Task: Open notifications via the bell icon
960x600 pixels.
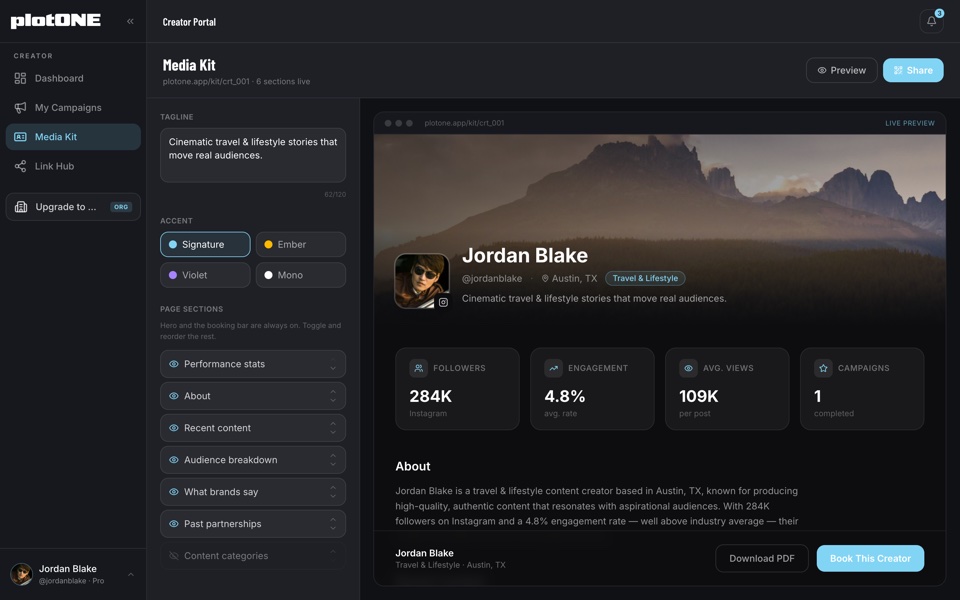Action: (931, 21)
